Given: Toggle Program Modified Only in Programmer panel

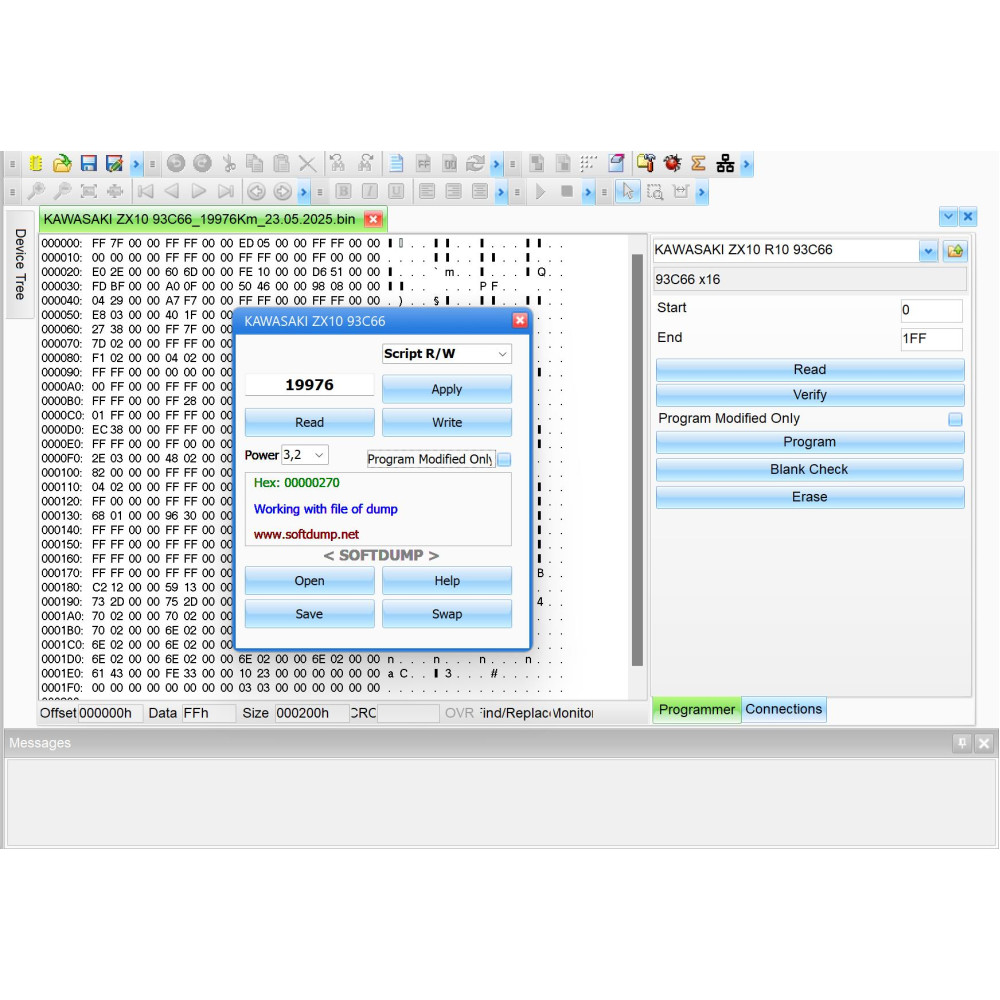Looking at the screenshot, I should pyautogui.click(x=955, y=419).
